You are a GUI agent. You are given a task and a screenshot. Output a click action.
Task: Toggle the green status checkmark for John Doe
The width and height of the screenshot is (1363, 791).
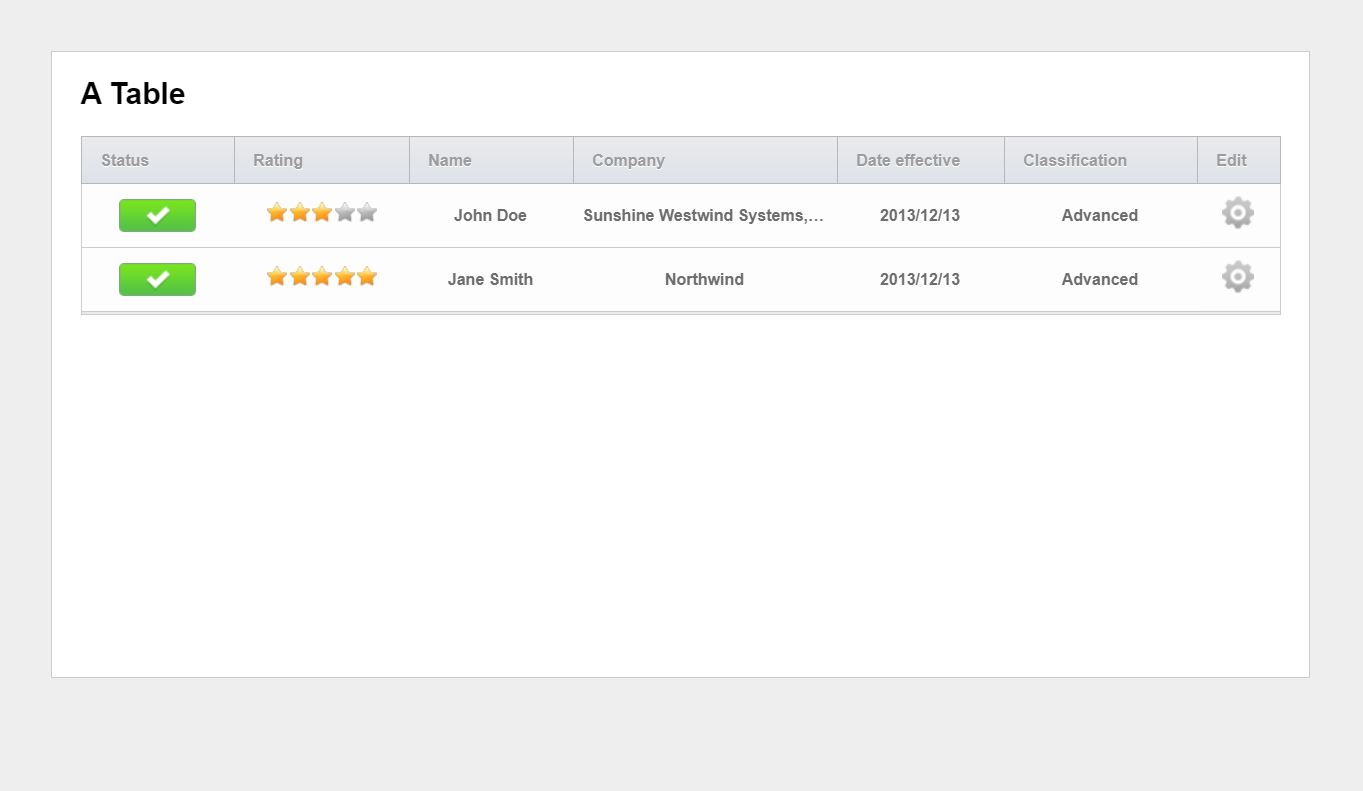[x=157, y=214]
